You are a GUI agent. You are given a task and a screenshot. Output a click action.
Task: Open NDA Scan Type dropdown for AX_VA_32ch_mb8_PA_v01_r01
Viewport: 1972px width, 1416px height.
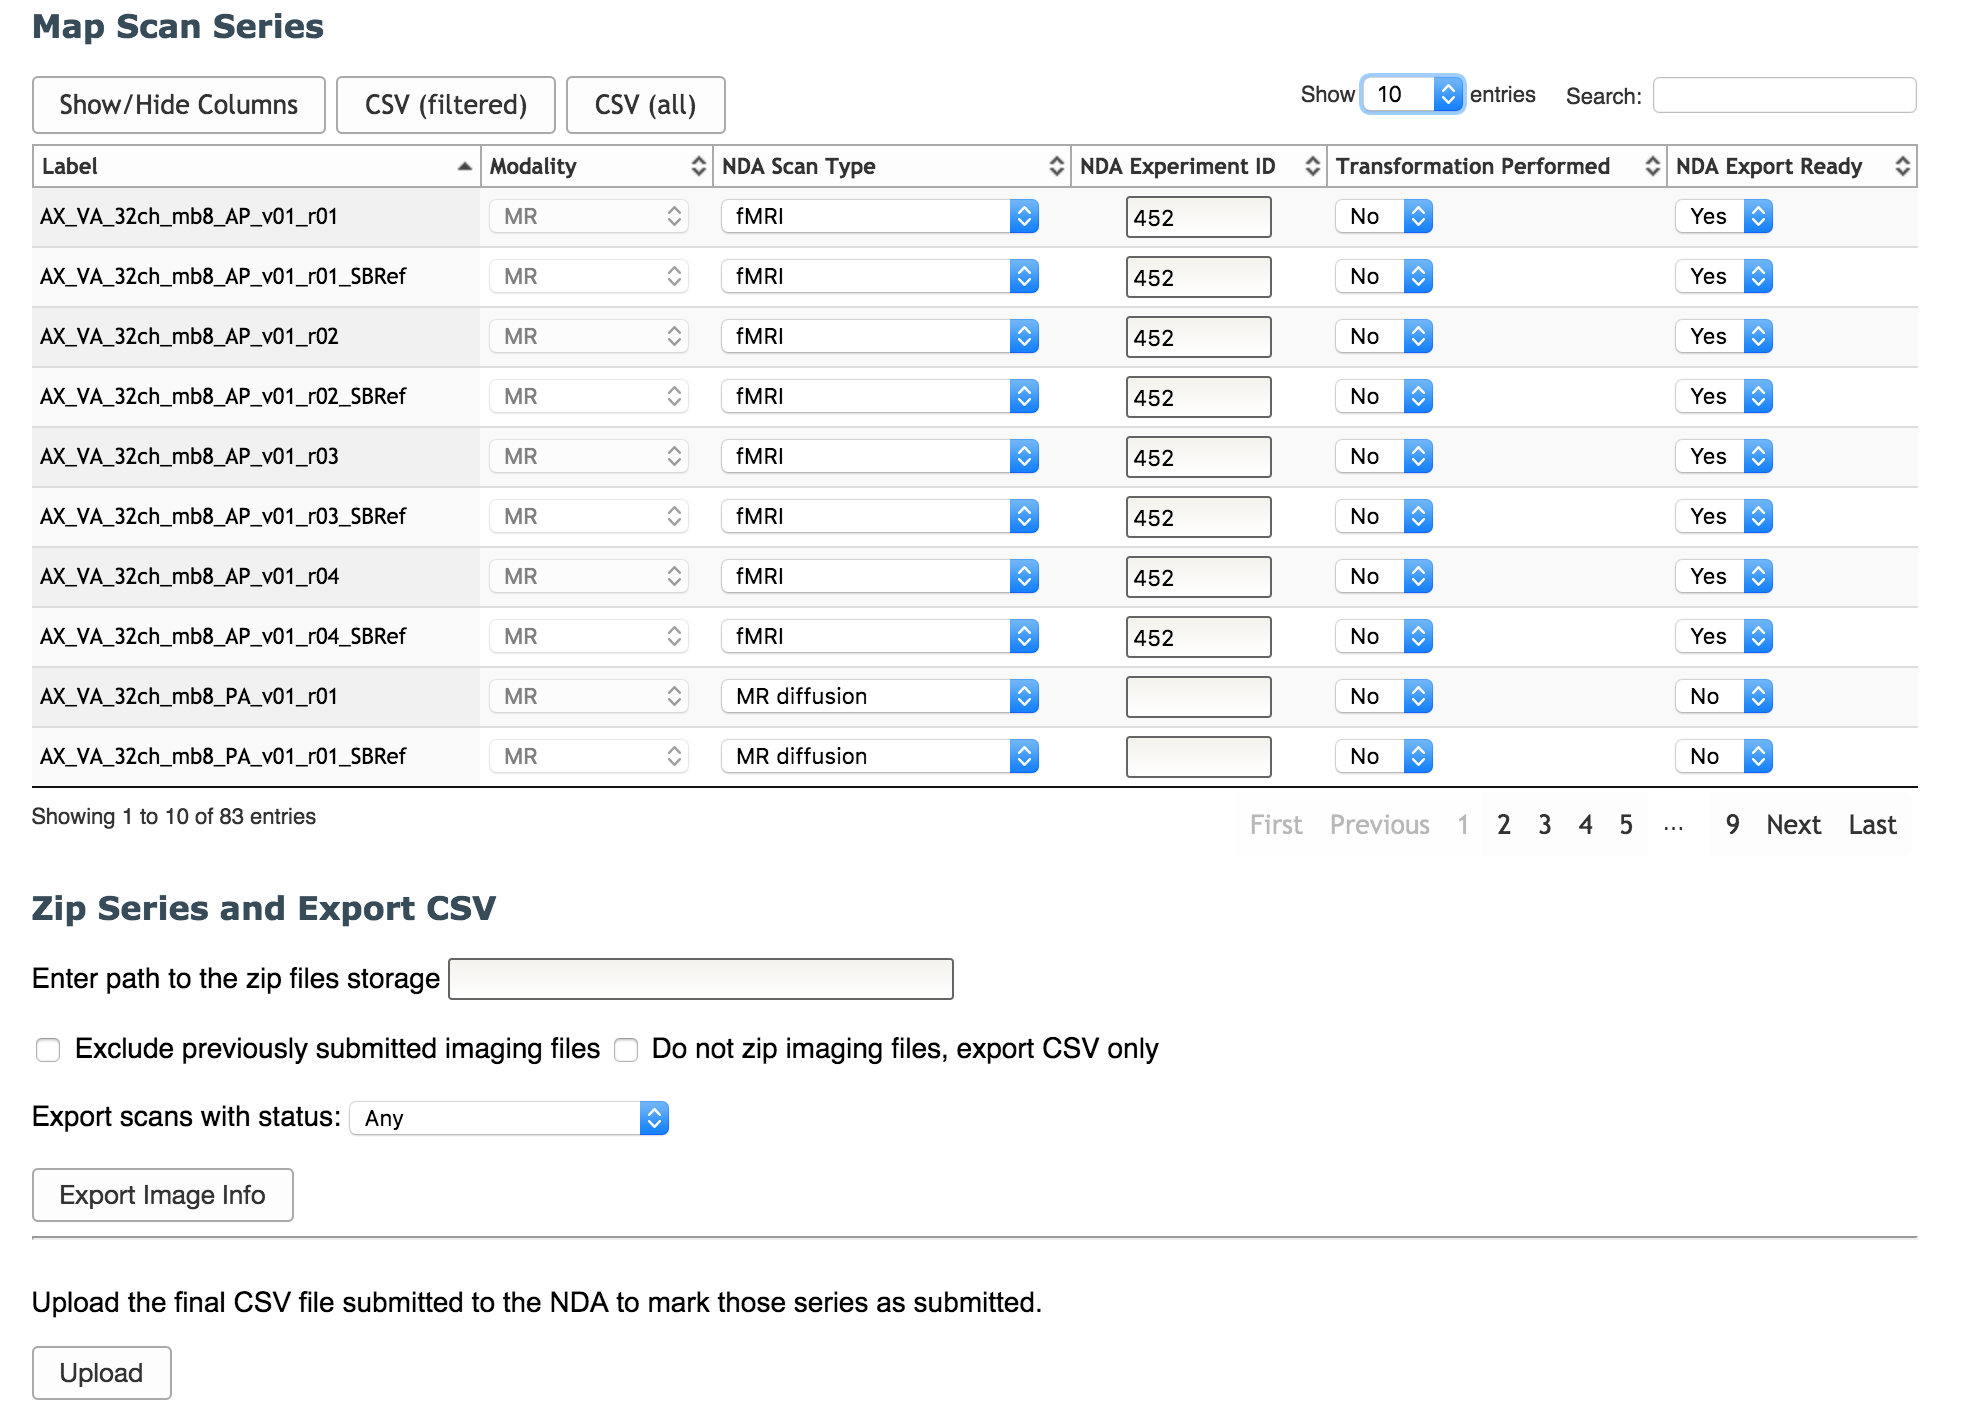(x=880, y=696)
